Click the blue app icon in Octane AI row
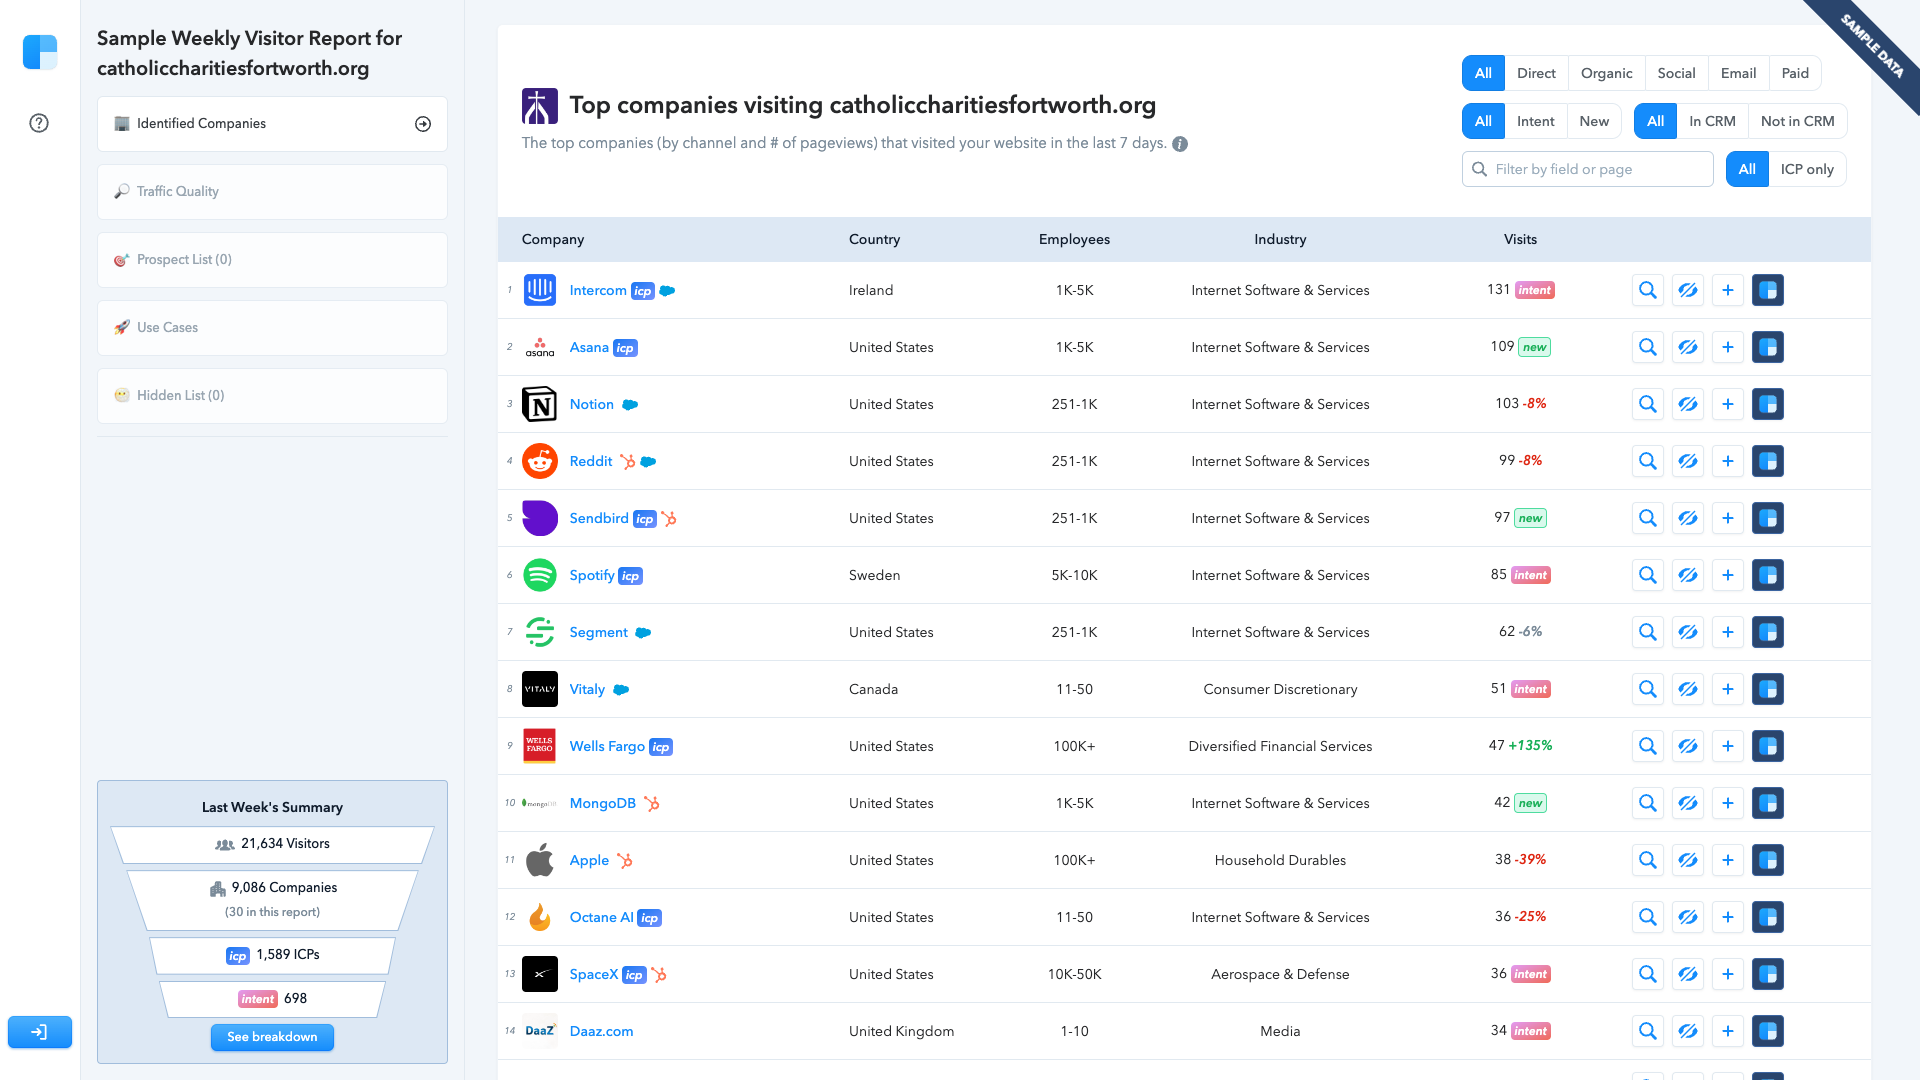This screenshot has width=1920, height=1080. point(1768,917)
